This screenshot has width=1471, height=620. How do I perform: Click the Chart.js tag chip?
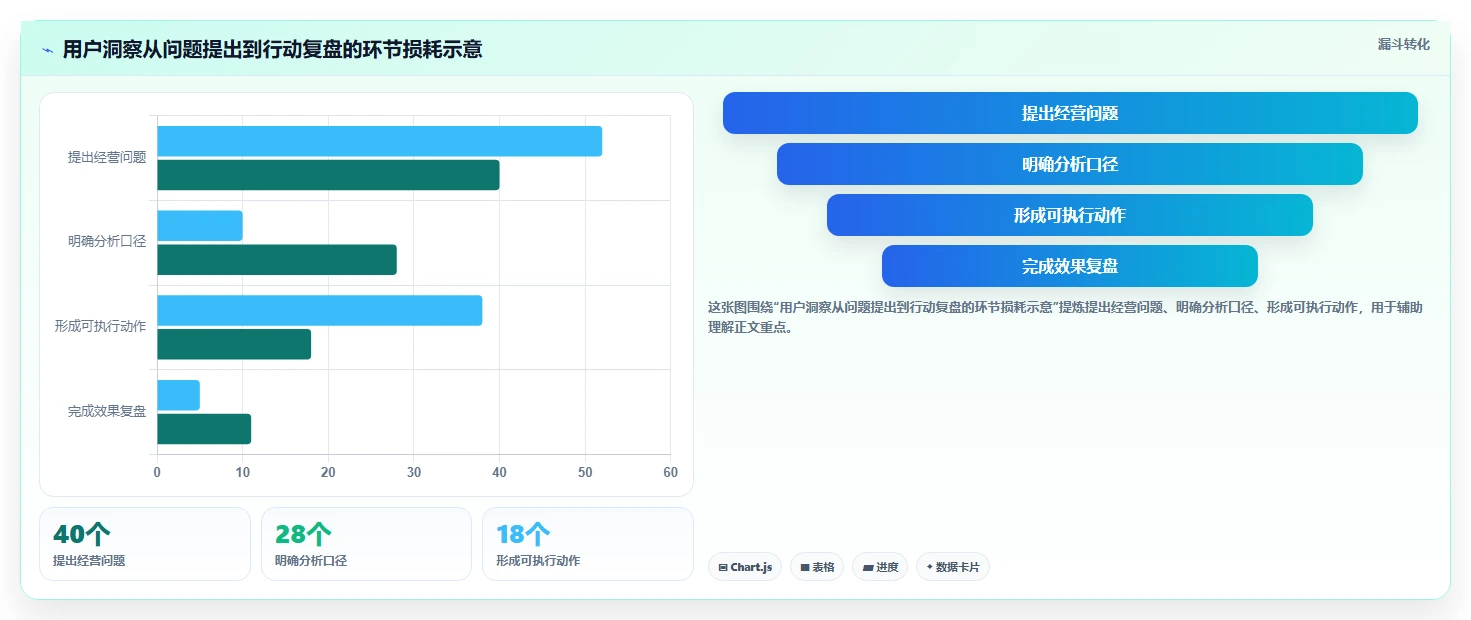[x=745, y=567]
